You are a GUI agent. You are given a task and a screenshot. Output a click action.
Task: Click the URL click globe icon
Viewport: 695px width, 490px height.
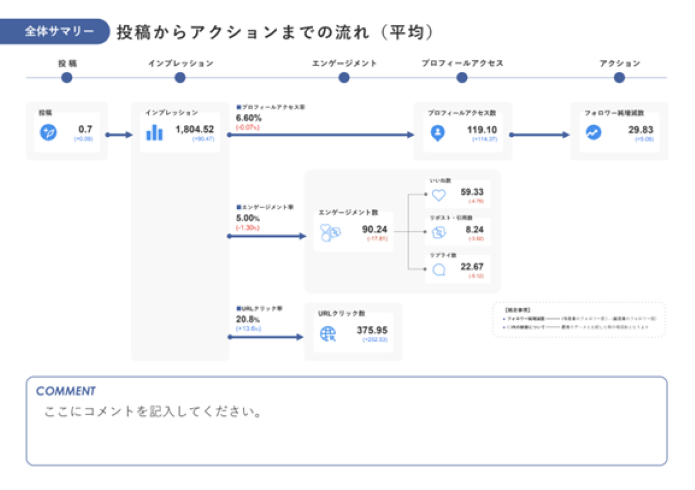click(328, 334)
